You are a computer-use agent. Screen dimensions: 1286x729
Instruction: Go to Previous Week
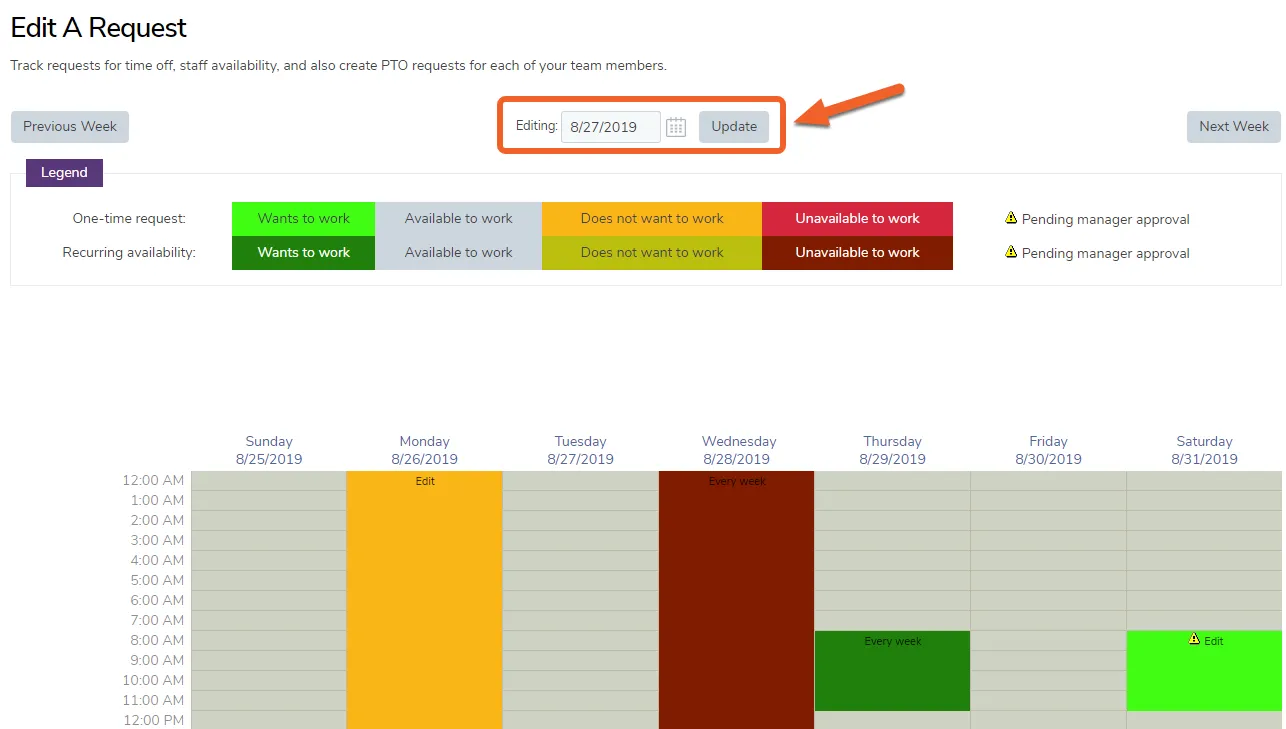point(70,127)
